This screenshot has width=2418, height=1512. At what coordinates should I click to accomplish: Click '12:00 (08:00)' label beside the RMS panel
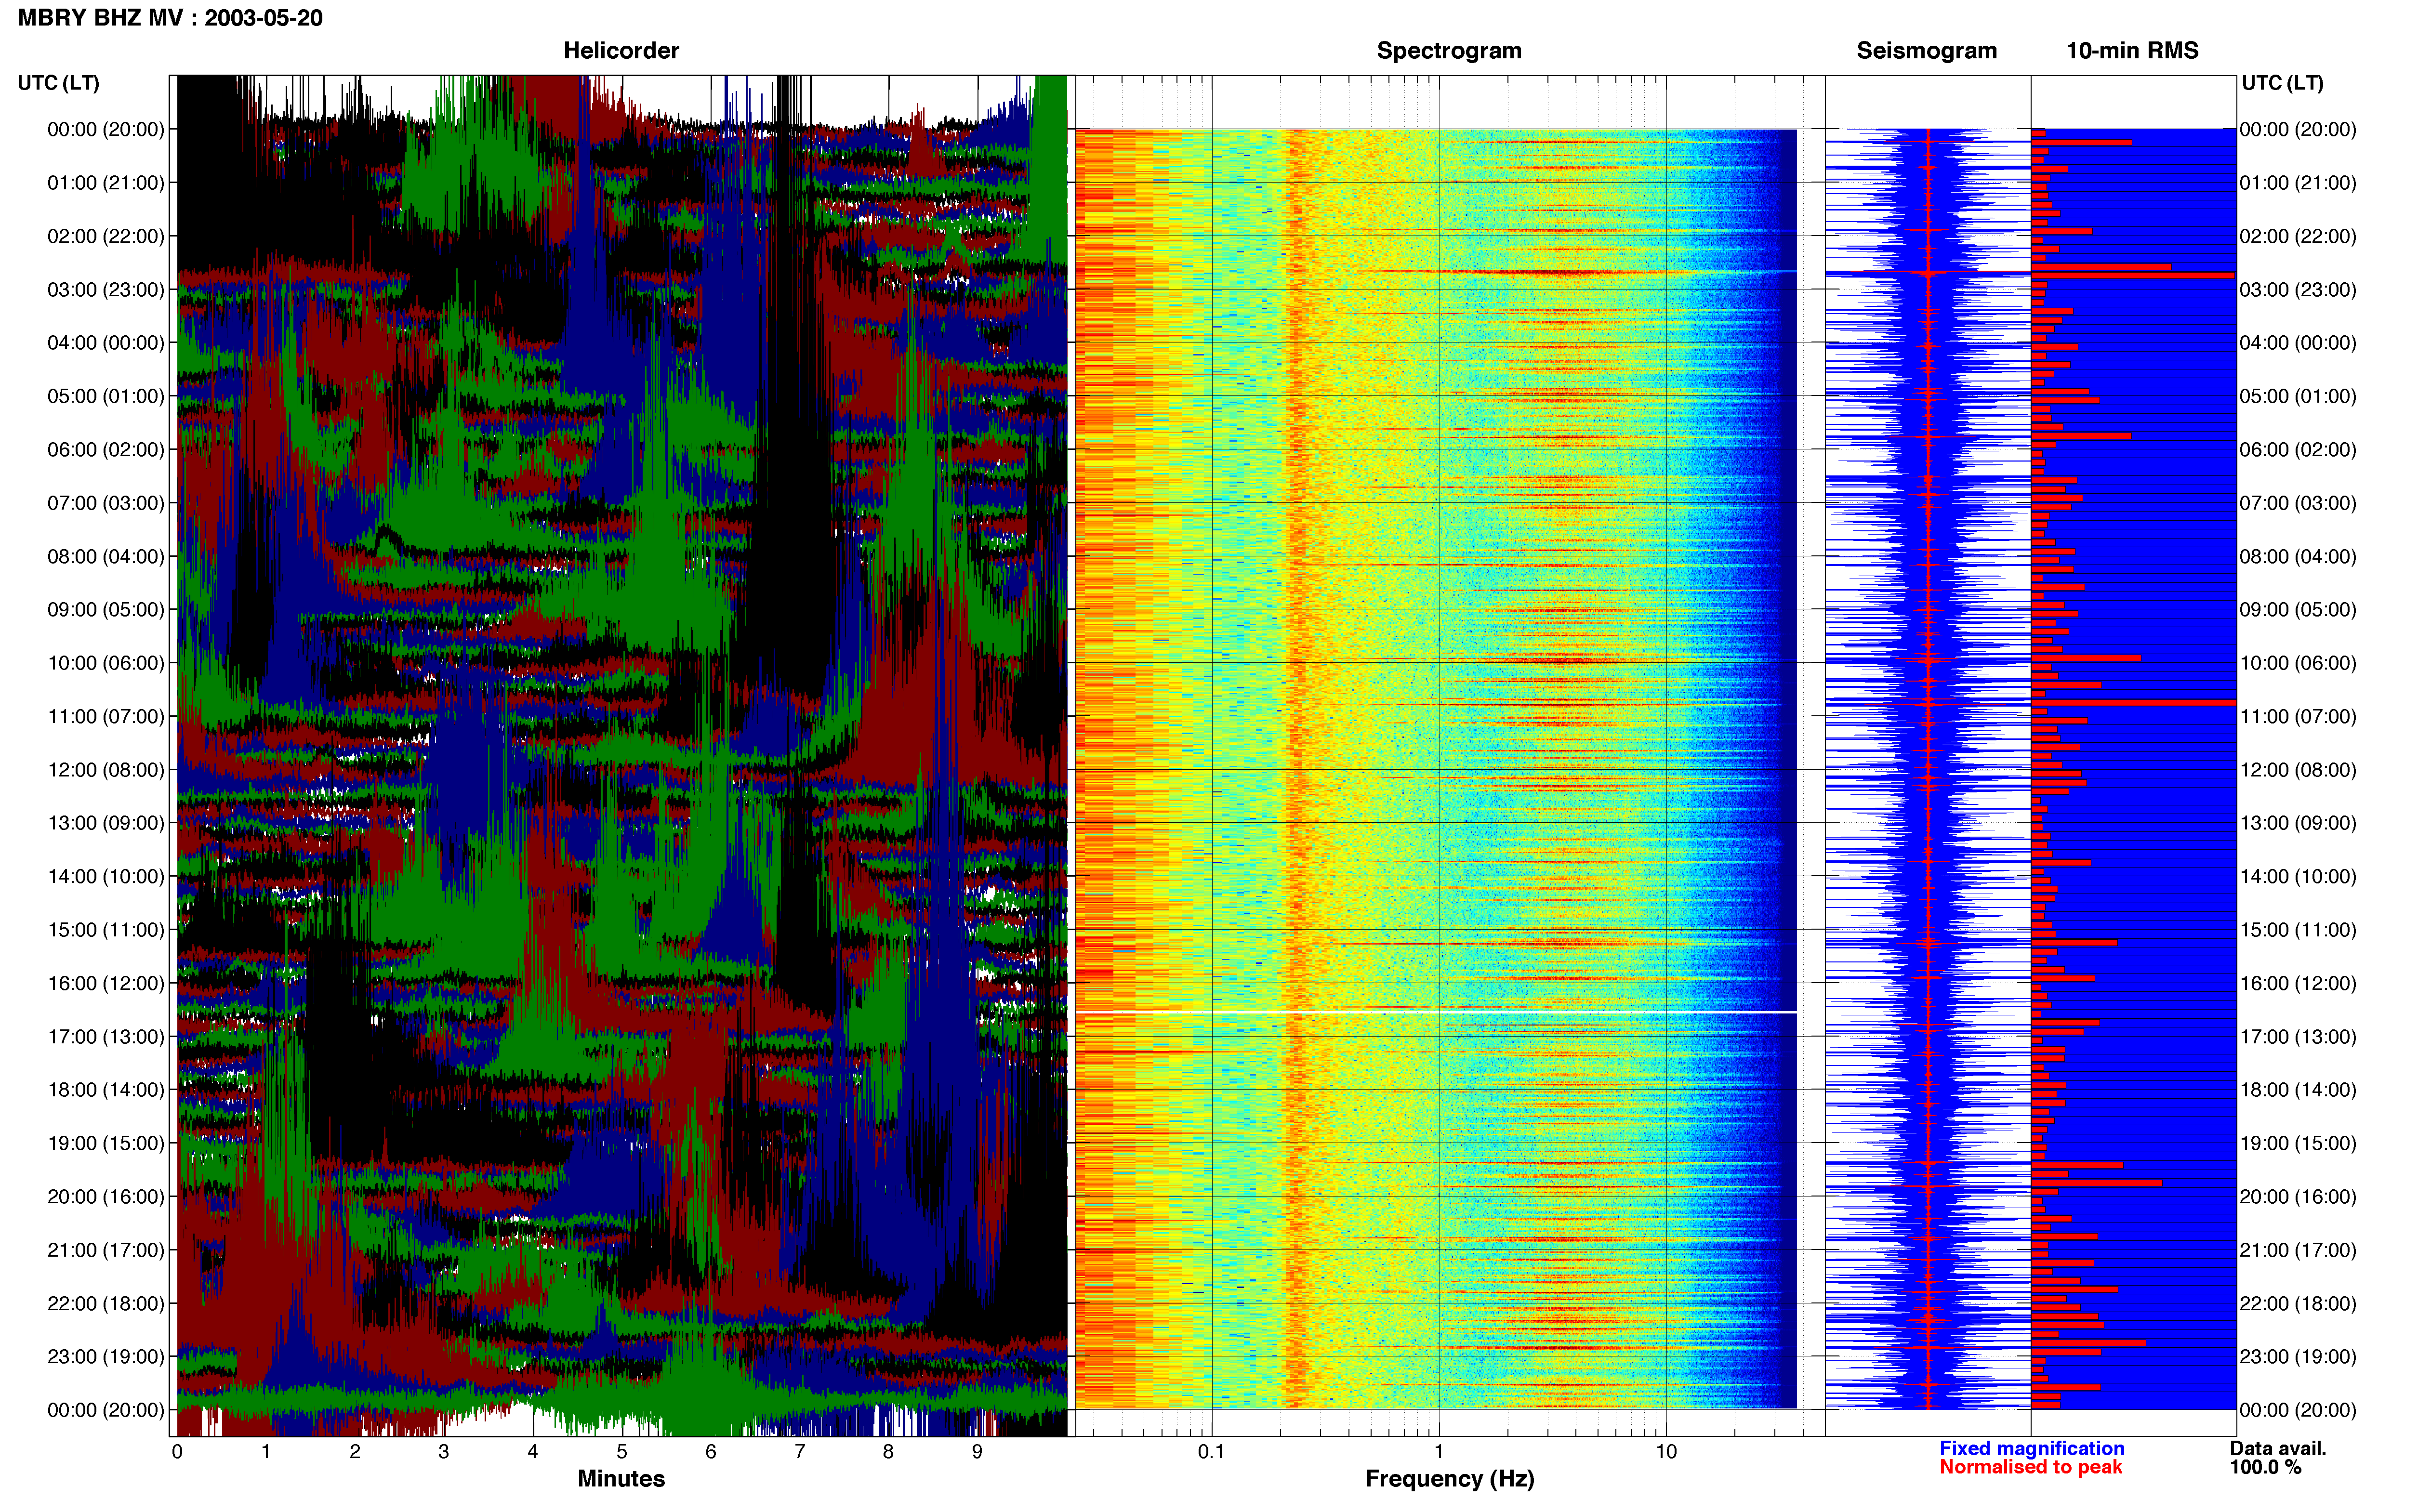click(x=2298, y=770)
